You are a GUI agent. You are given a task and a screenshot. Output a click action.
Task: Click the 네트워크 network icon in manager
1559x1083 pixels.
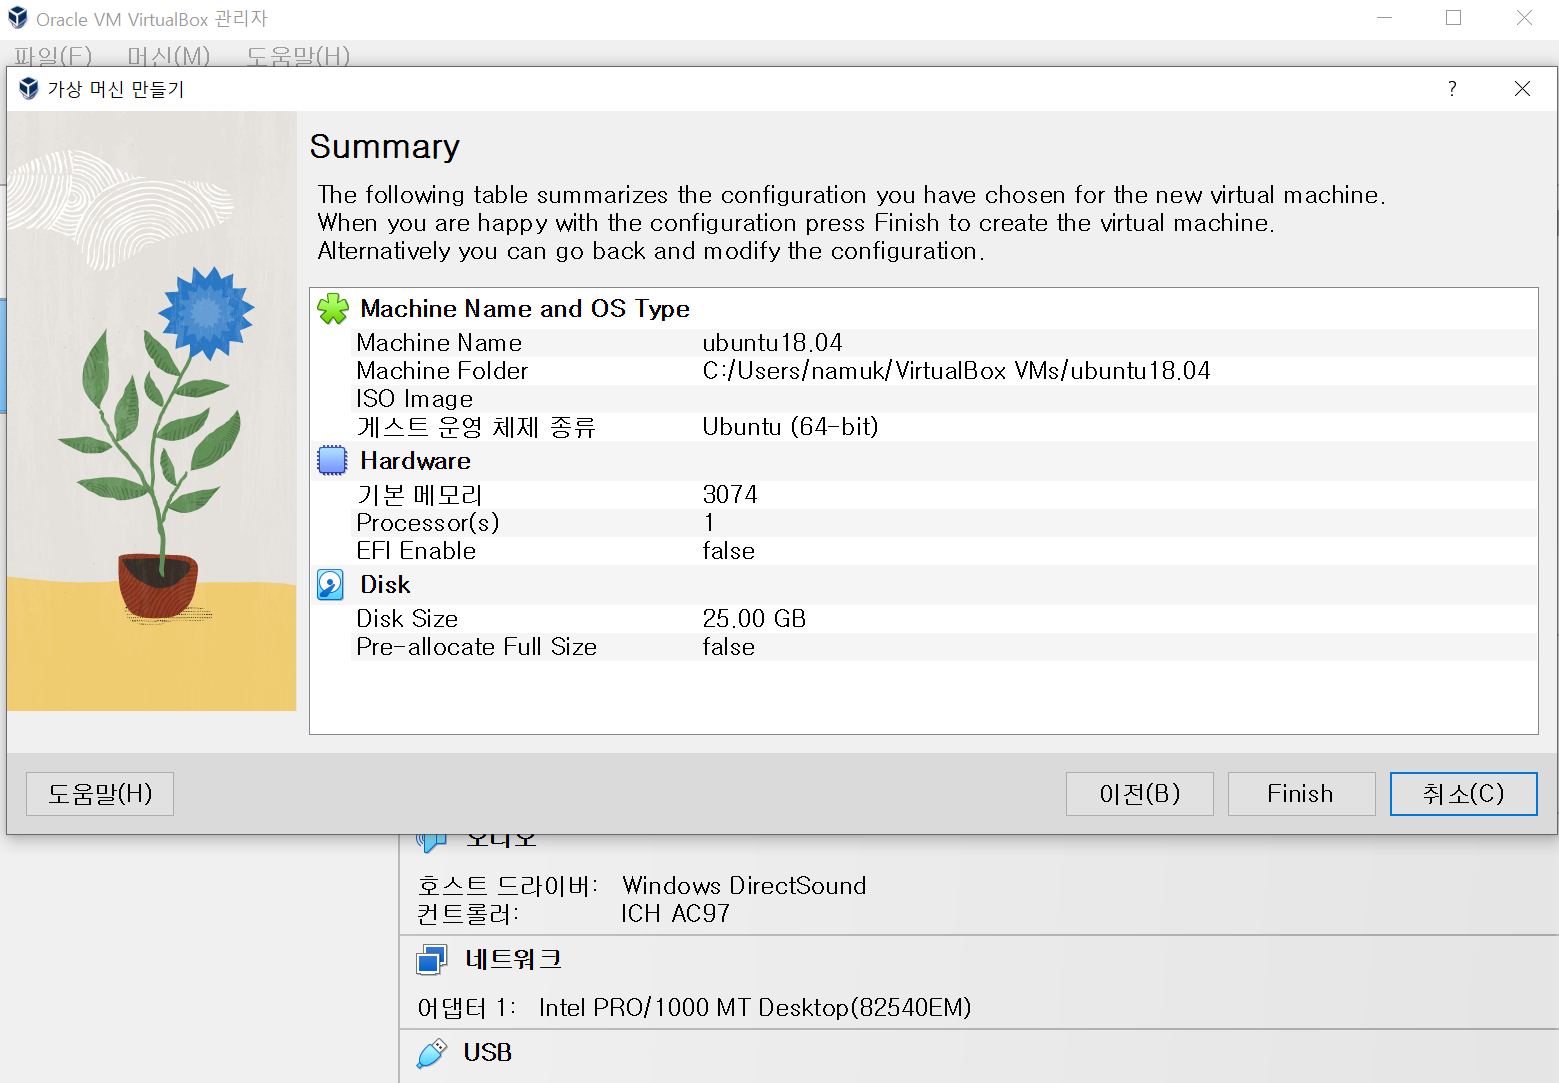click(431, 960)
